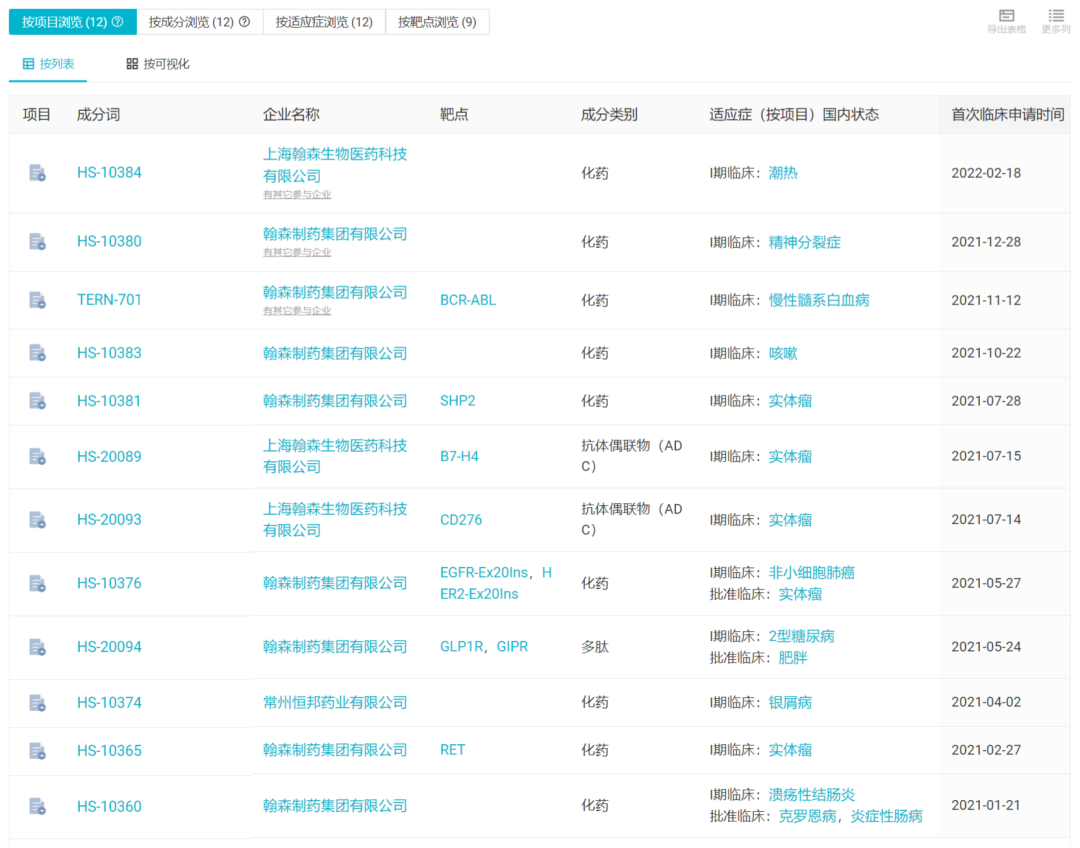Click the RET target link
The width and height of the screenshot is (1080, 848).
[x=453, y=750]
